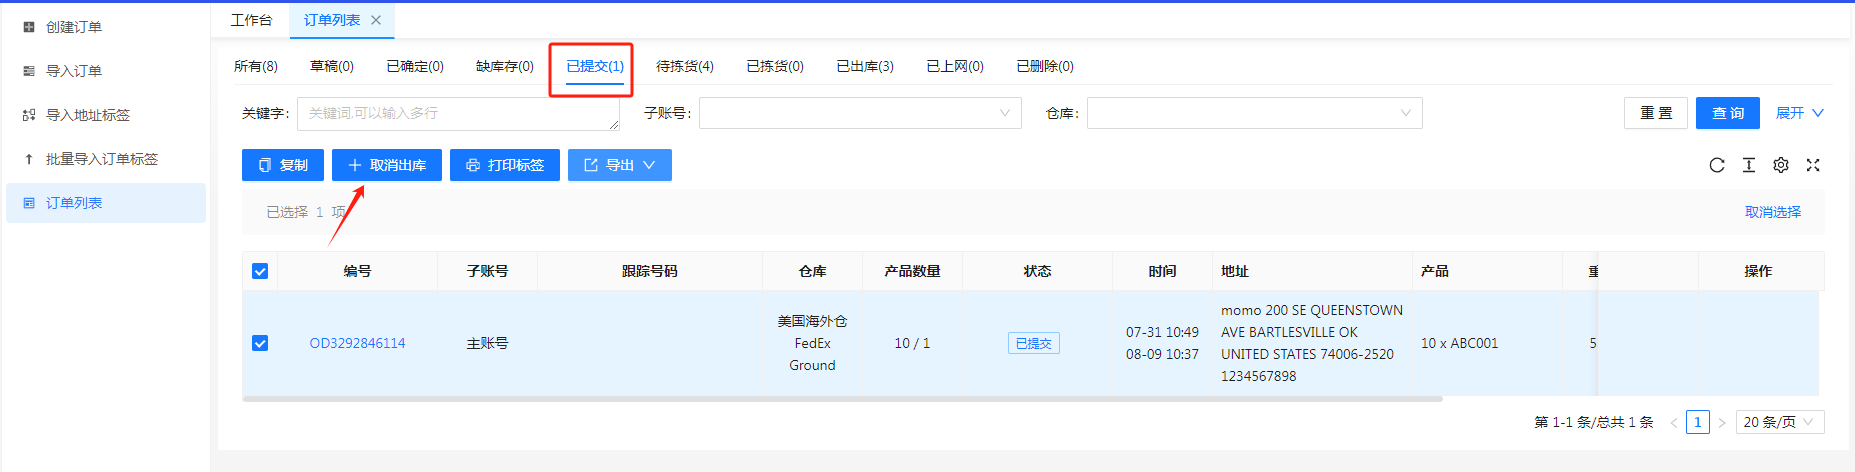The image size is (1855, 472).
Task: Click the 创建订单 sidebar icon
Action: pyautogui.click(x=29, y=27)
